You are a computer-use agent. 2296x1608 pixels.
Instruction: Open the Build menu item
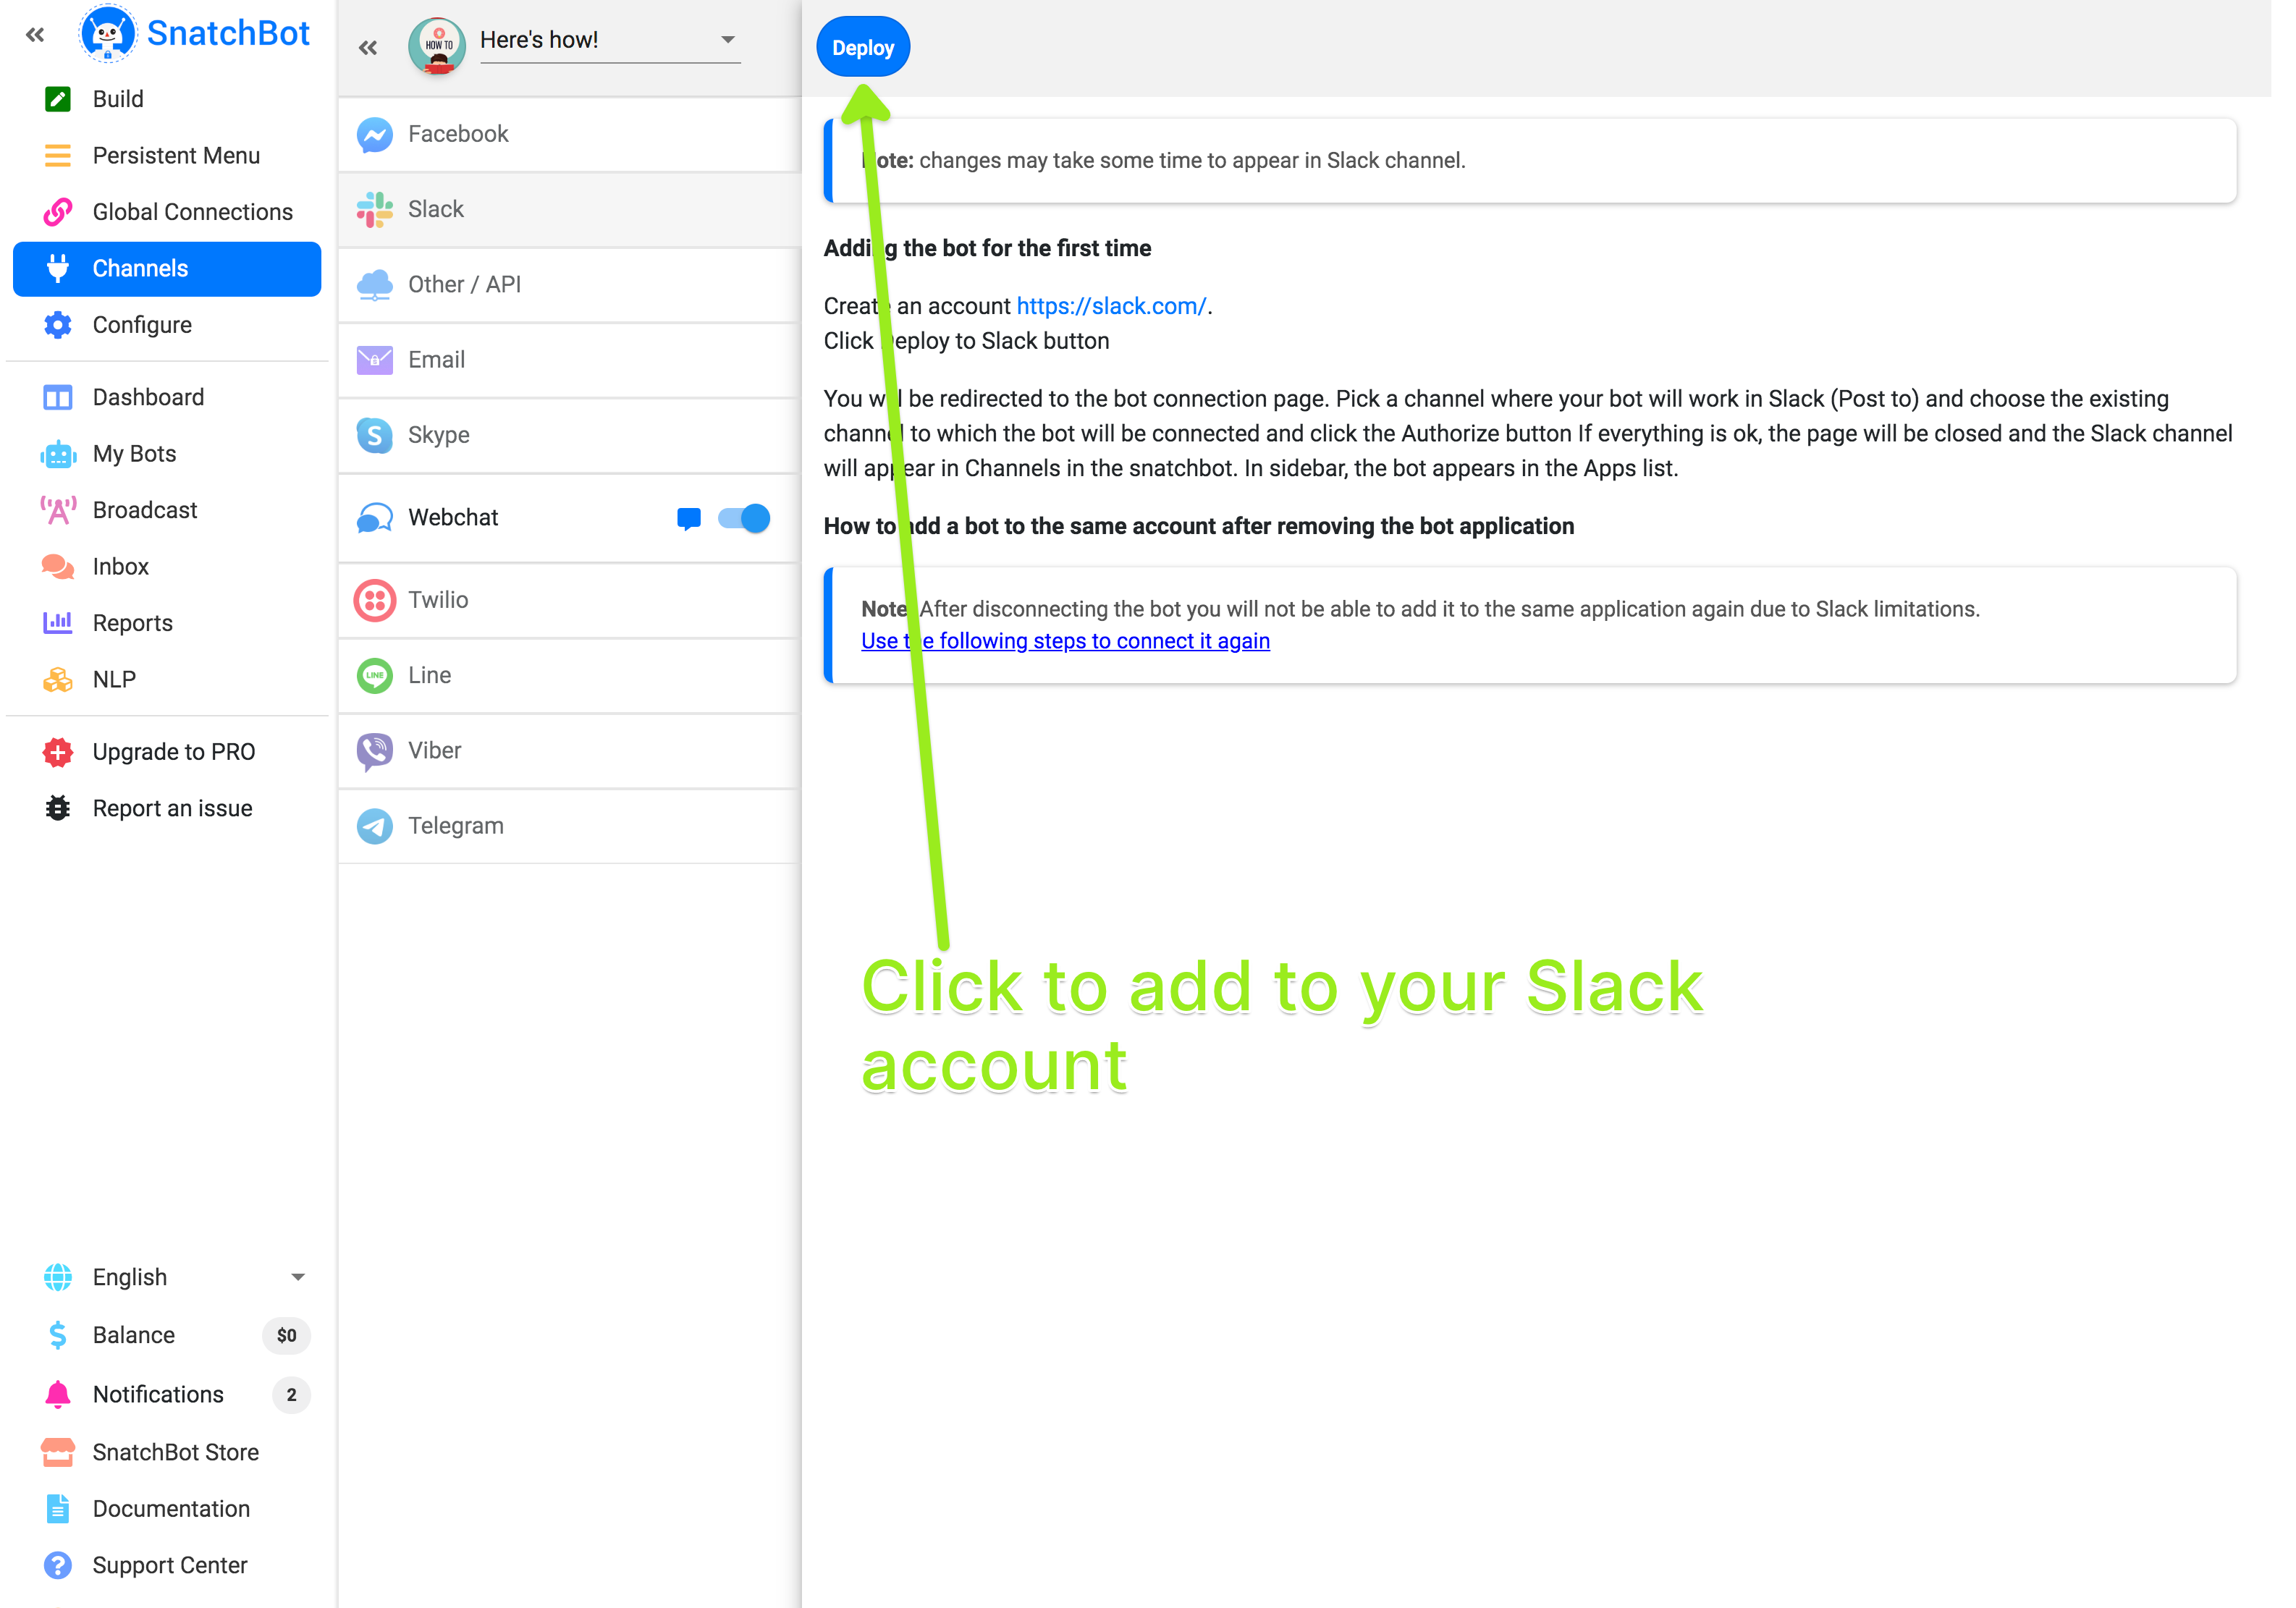[x=118, y=99]
